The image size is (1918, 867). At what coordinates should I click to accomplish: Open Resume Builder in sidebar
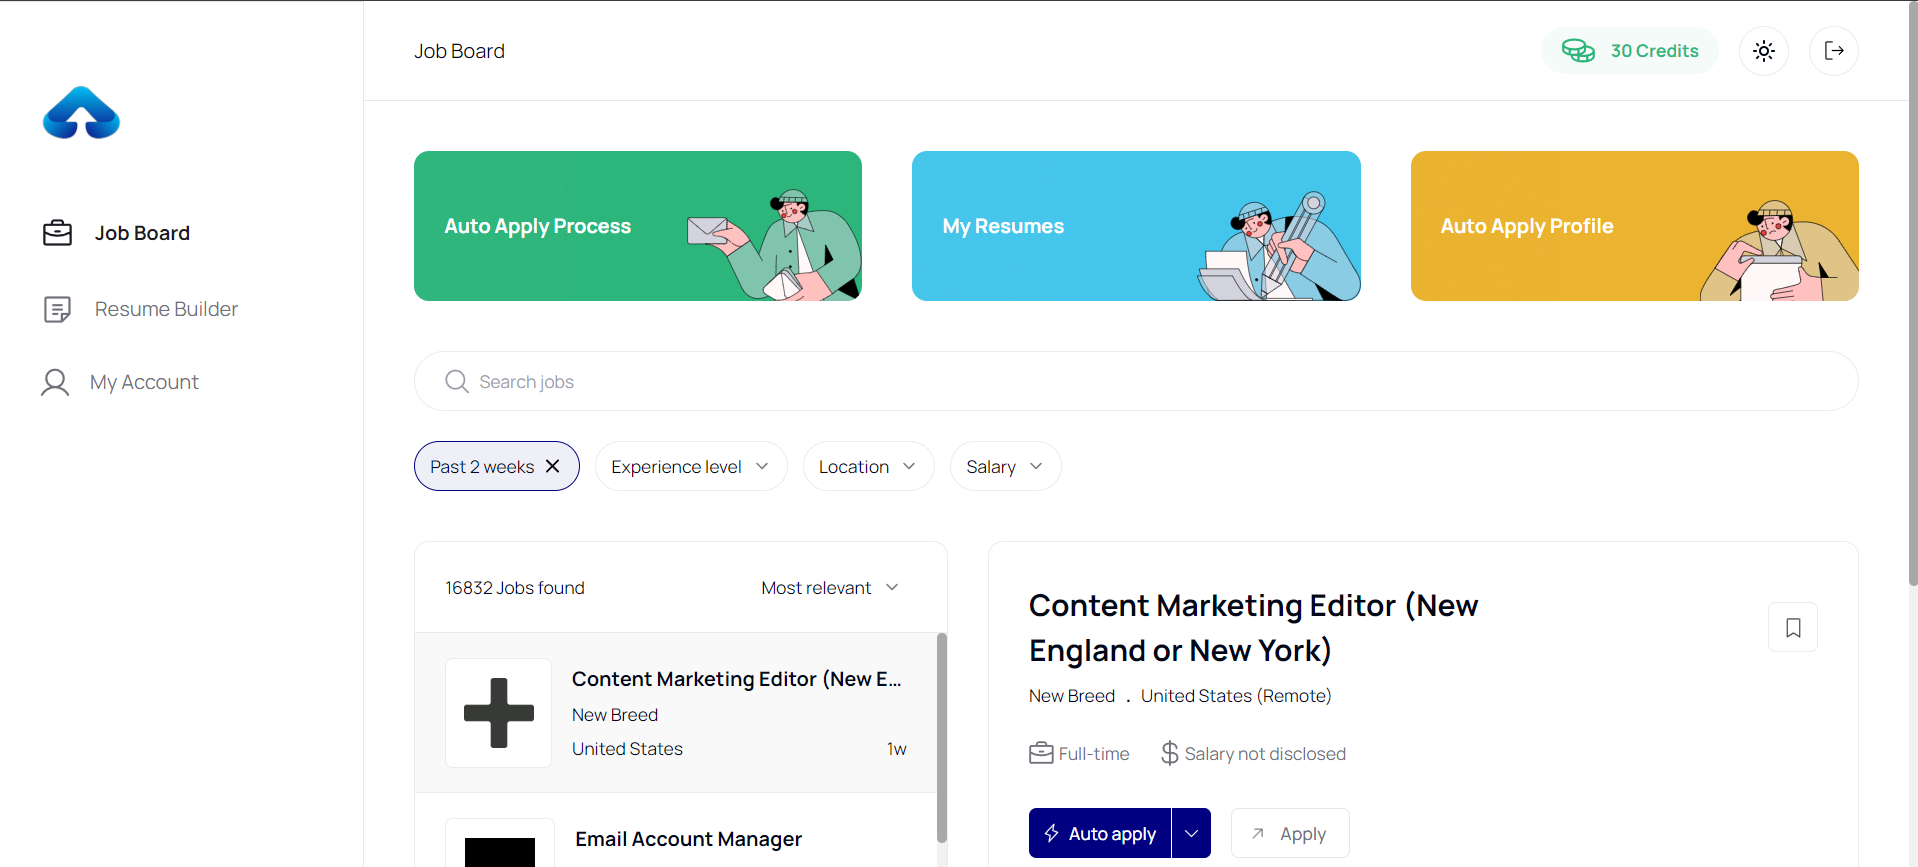tap(165, 309)
